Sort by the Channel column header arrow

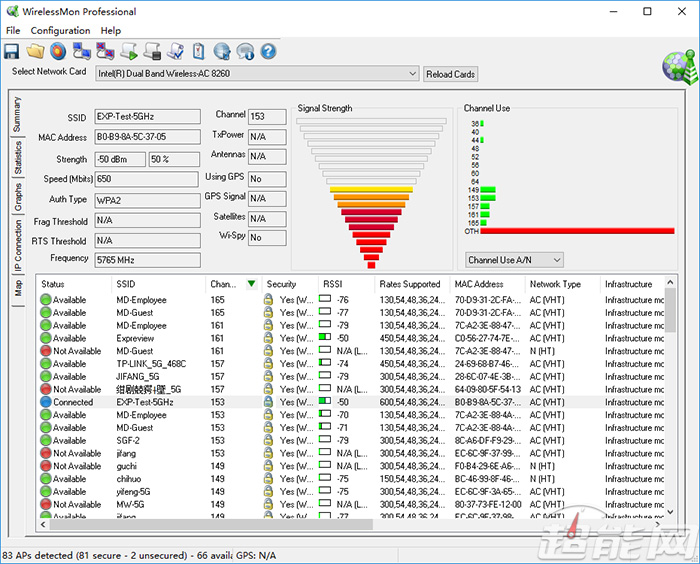pyautogui.click(x=251, y=285)
